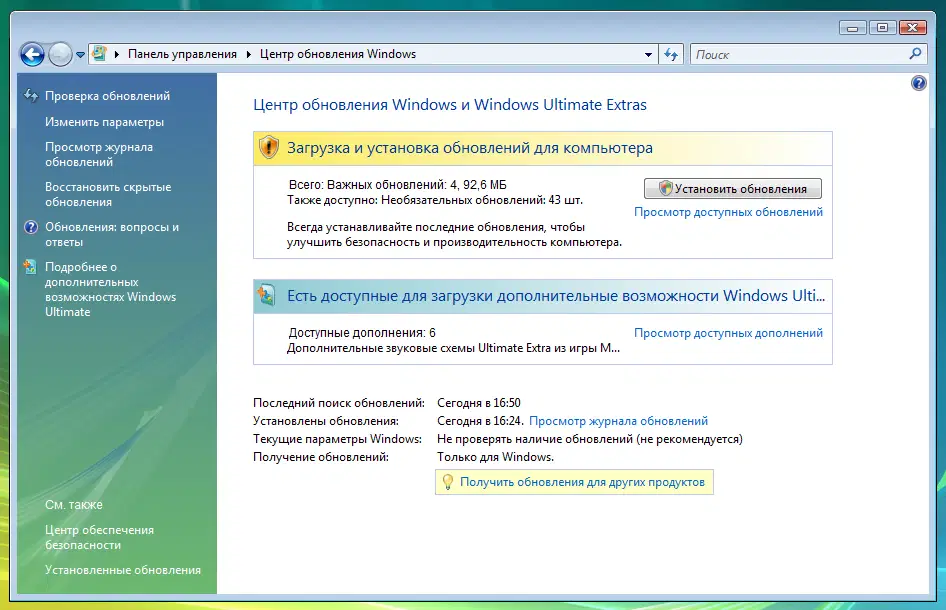Open Изменить параметры link

(x=104, y=122)
